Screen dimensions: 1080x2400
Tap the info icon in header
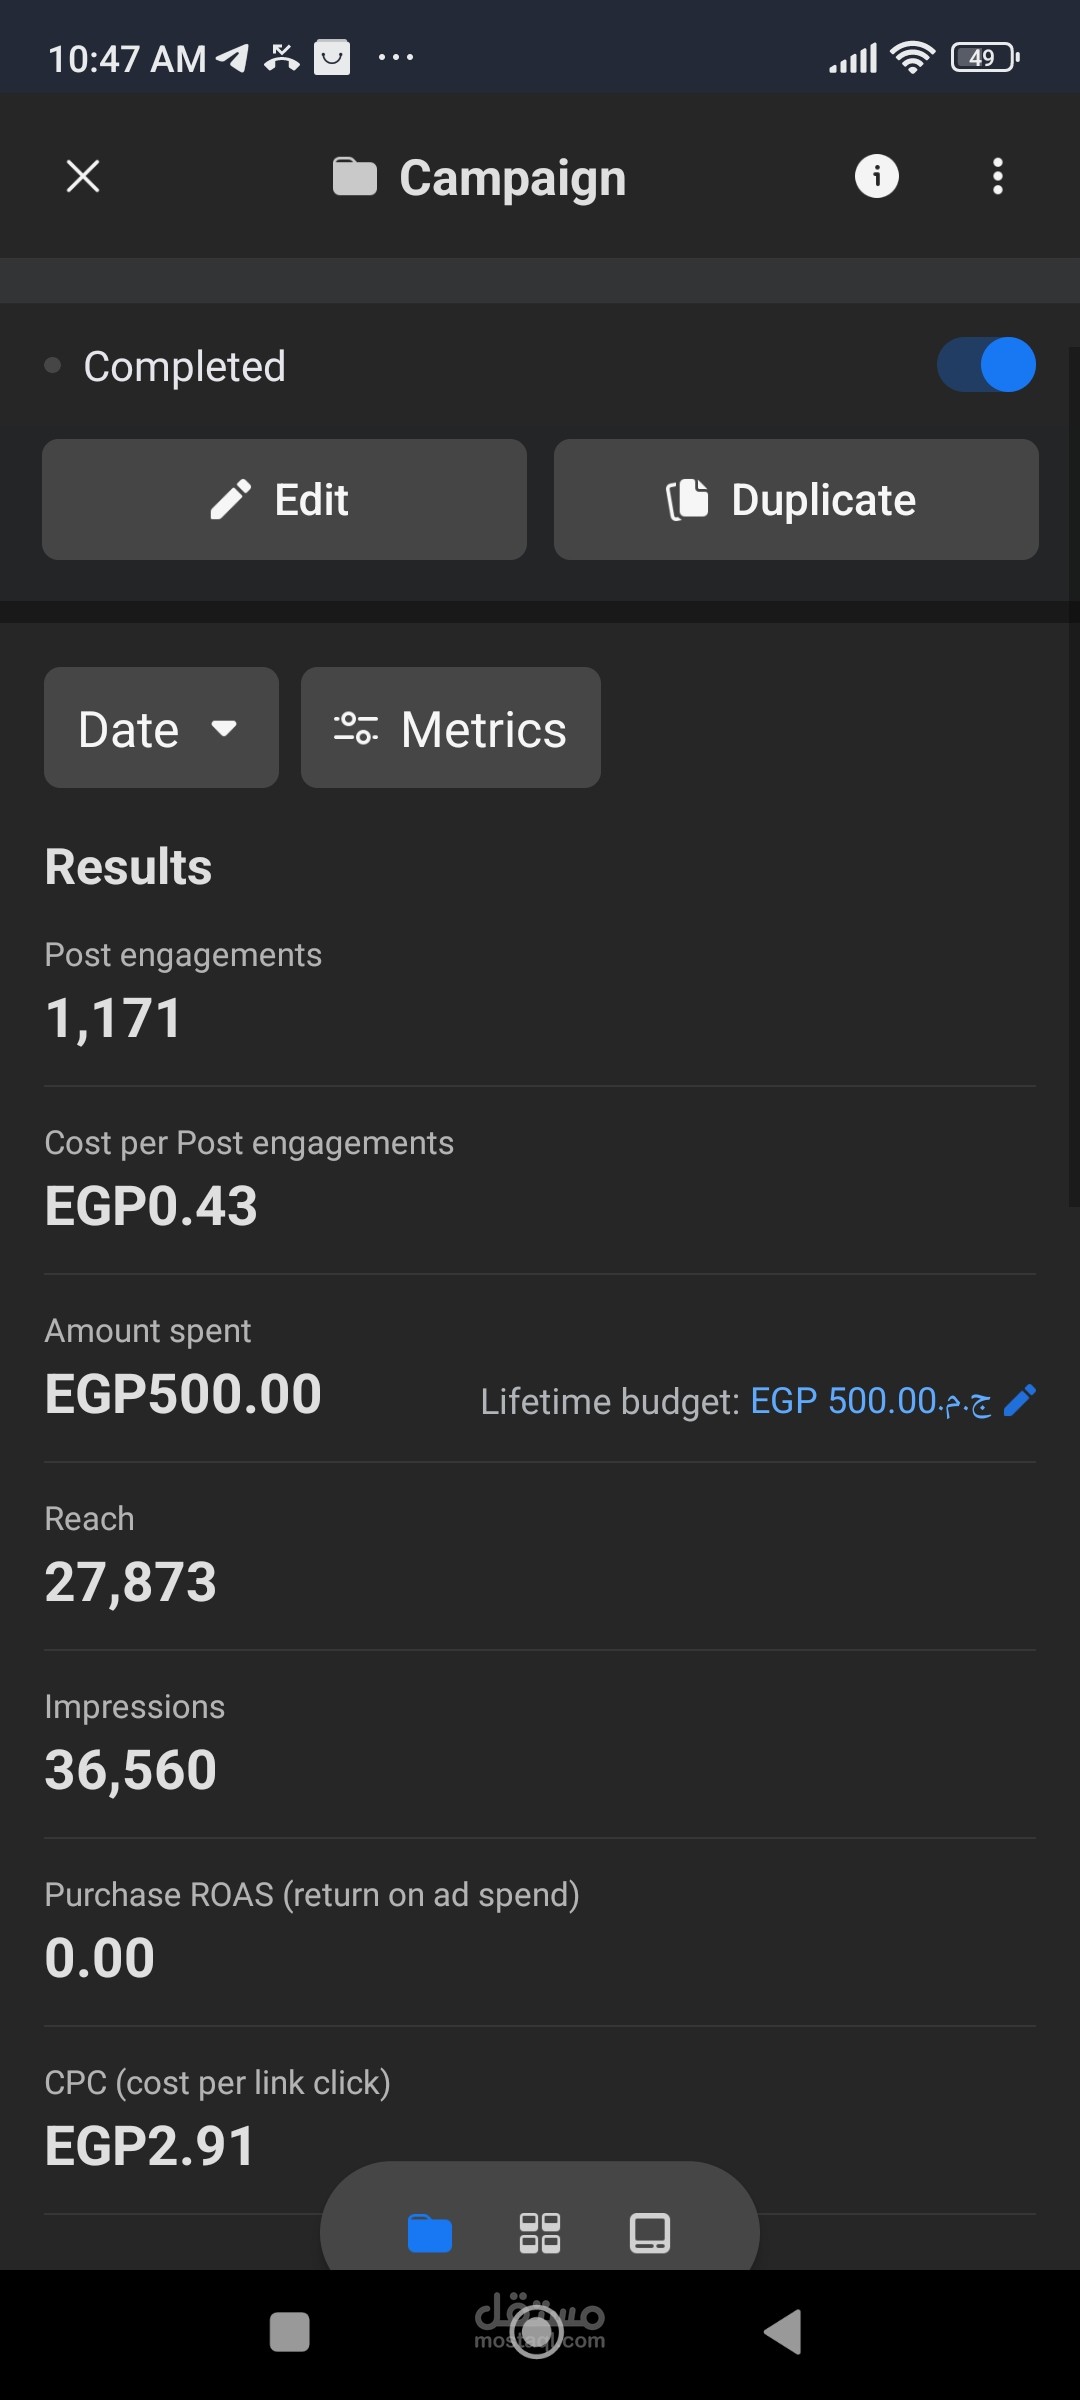tap(877, 177)
